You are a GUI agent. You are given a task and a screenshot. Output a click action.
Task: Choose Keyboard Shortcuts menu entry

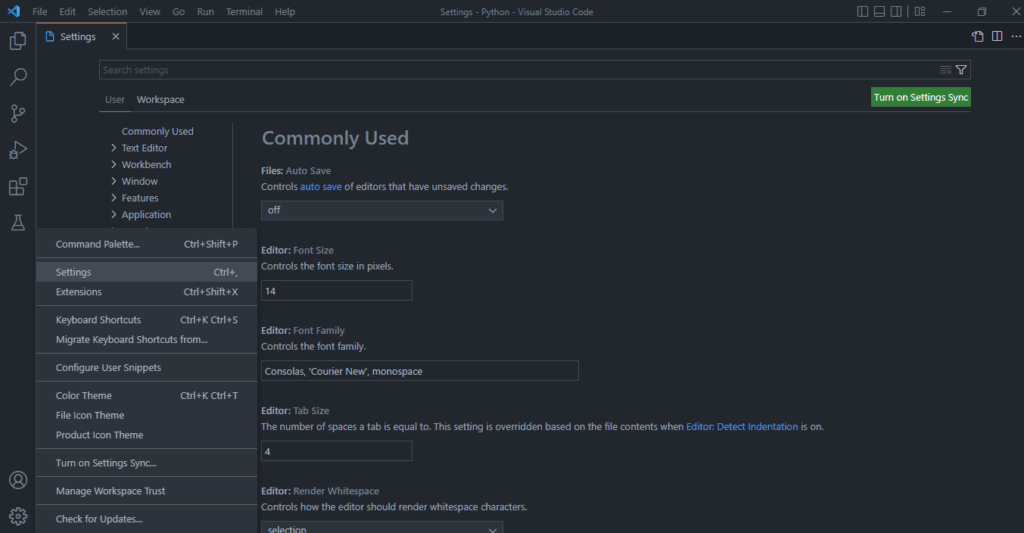(x=147, y=320)
